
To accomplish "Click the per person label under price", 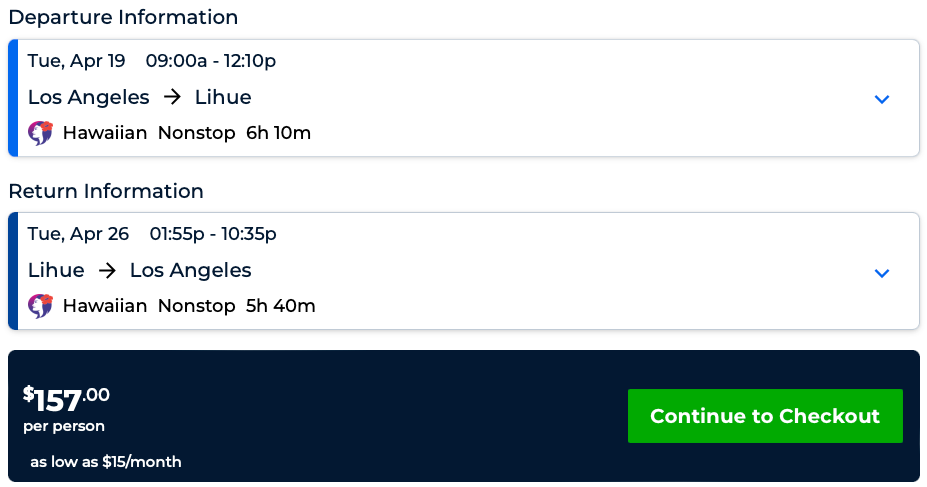I will point(64,427).
